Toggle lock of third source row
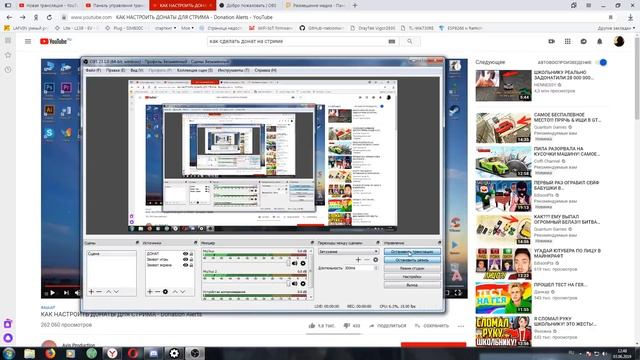The image size is (640, 360). click(191, 265)
